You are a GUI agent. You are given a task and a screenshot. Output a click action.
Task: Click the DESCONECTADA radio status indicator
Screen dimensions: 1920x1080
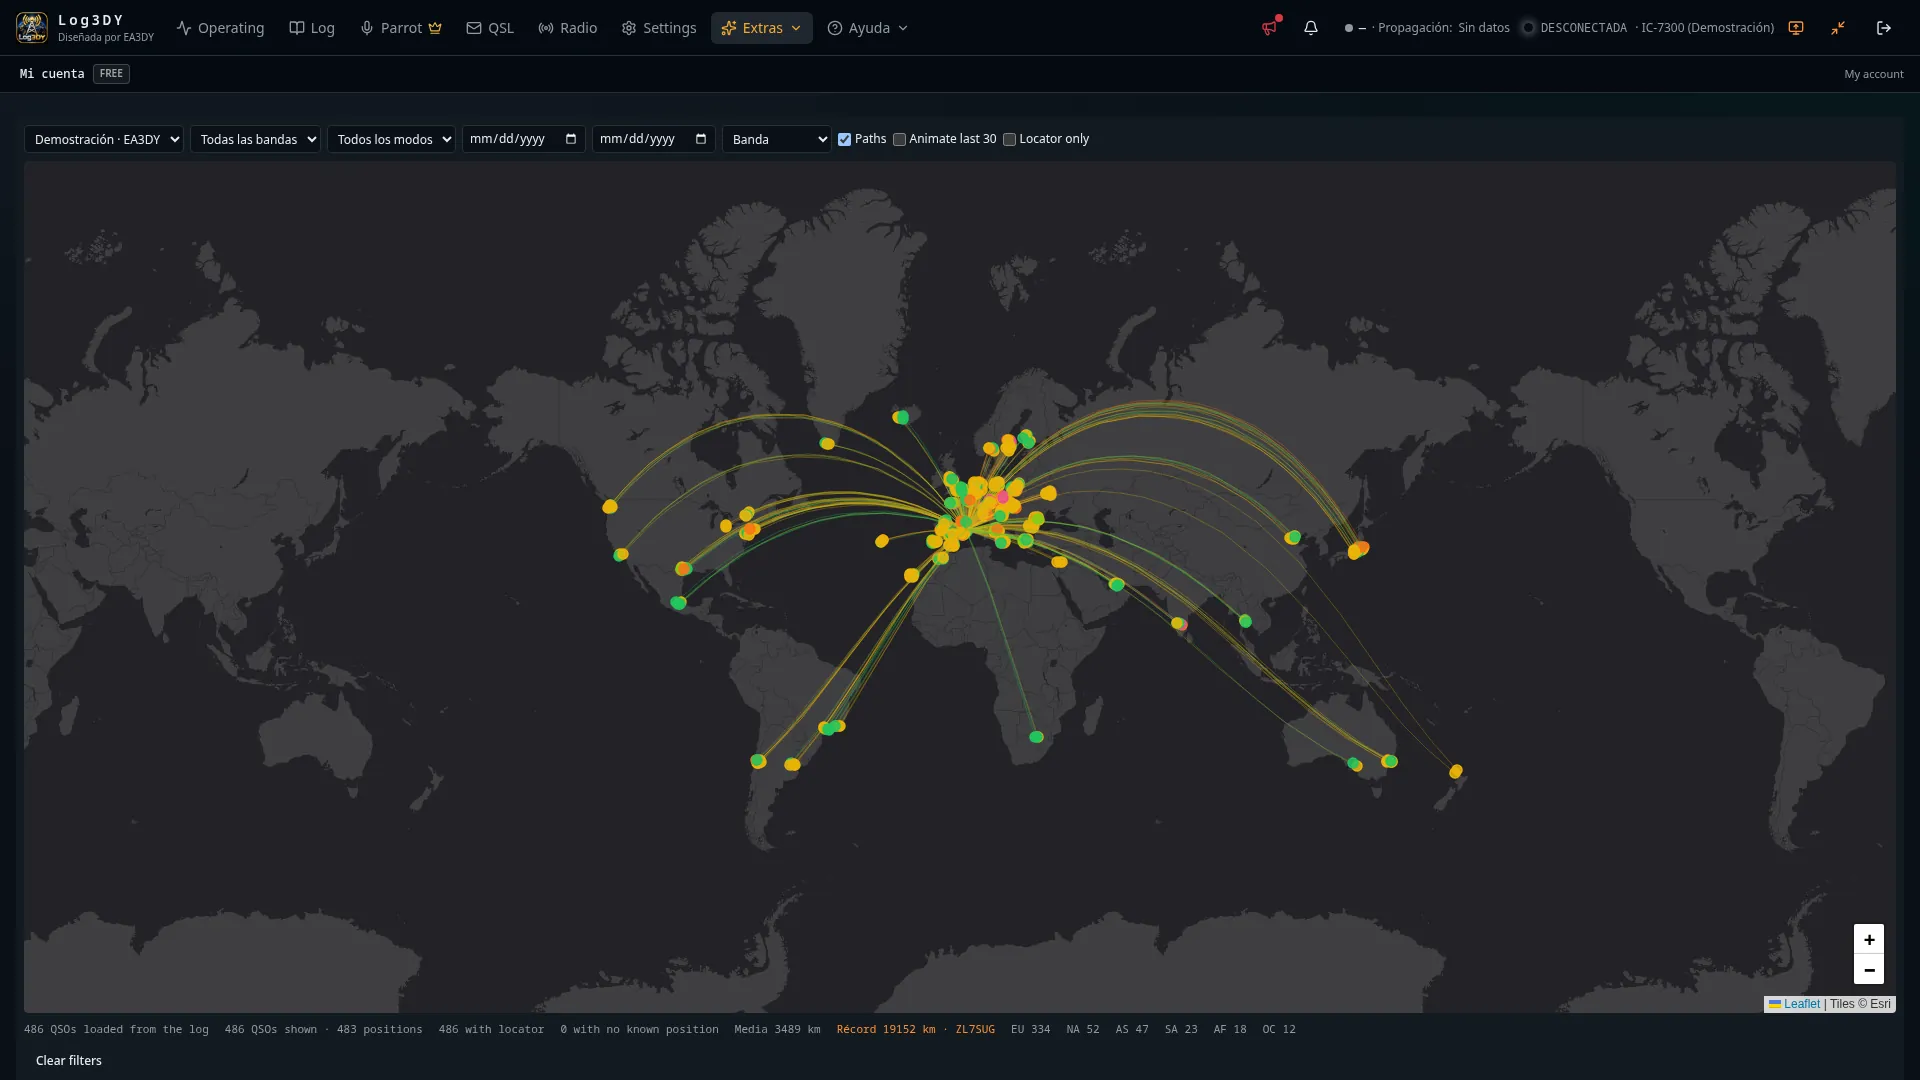click(1574, 28)
